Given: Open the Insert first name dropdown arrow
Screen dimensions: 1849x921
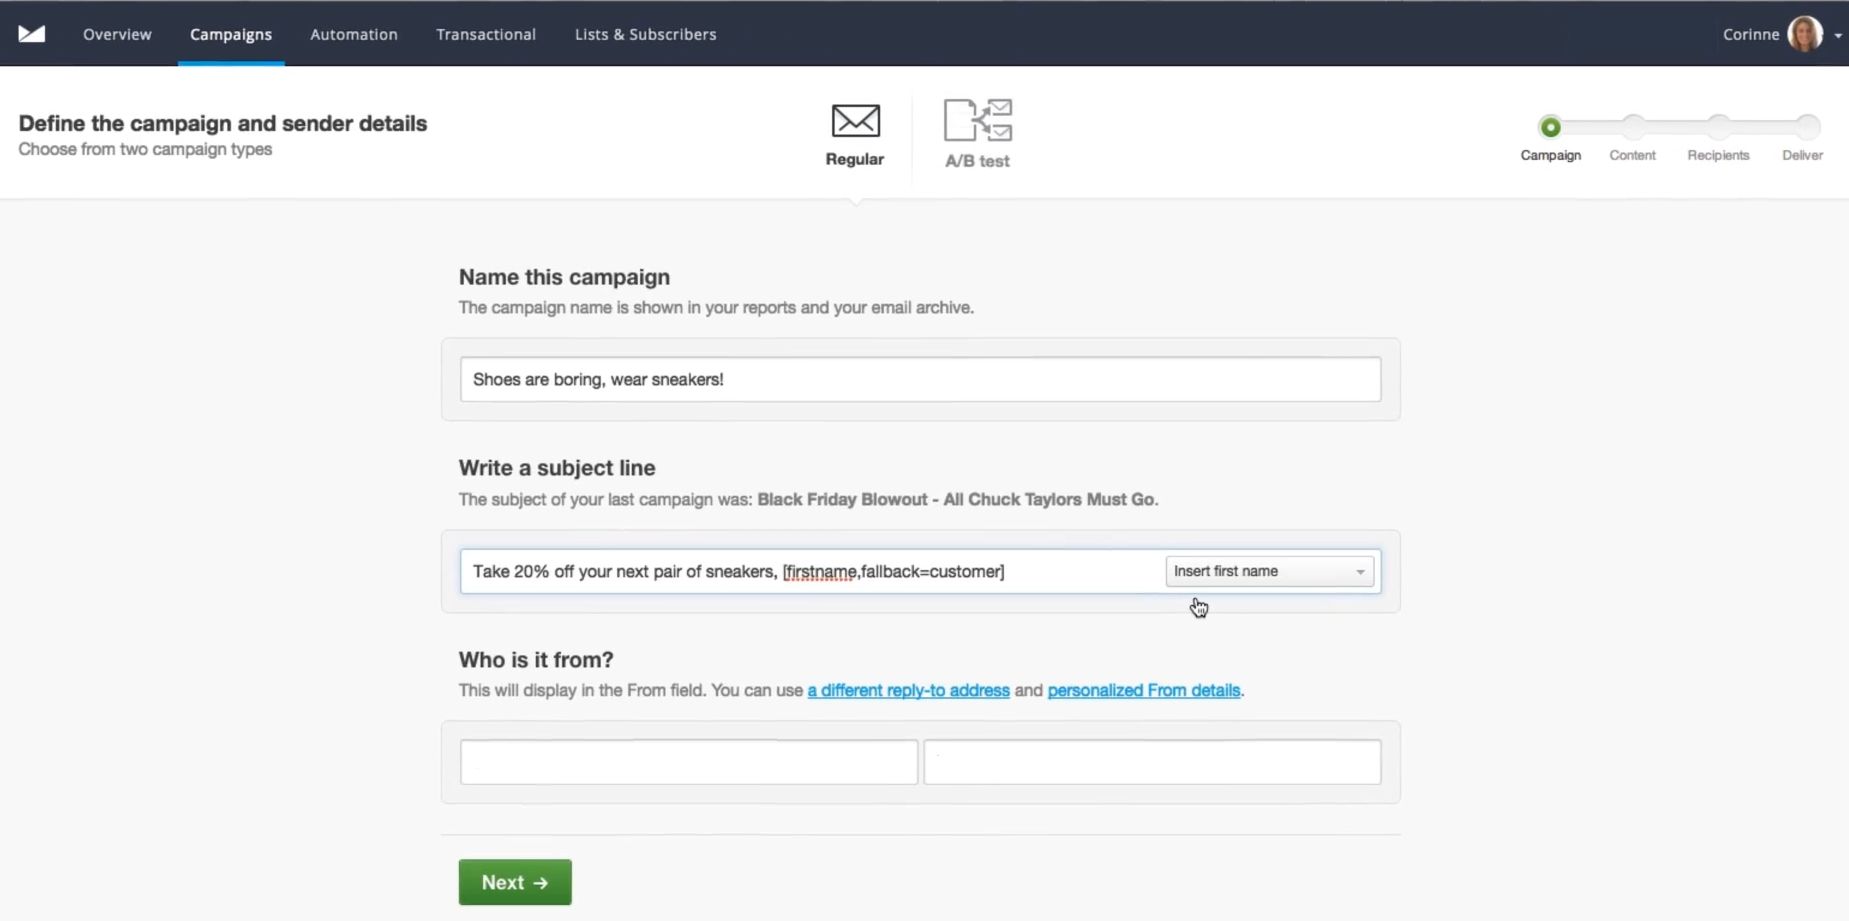Looking at the screenshot, I should [x=1359, y=570].
